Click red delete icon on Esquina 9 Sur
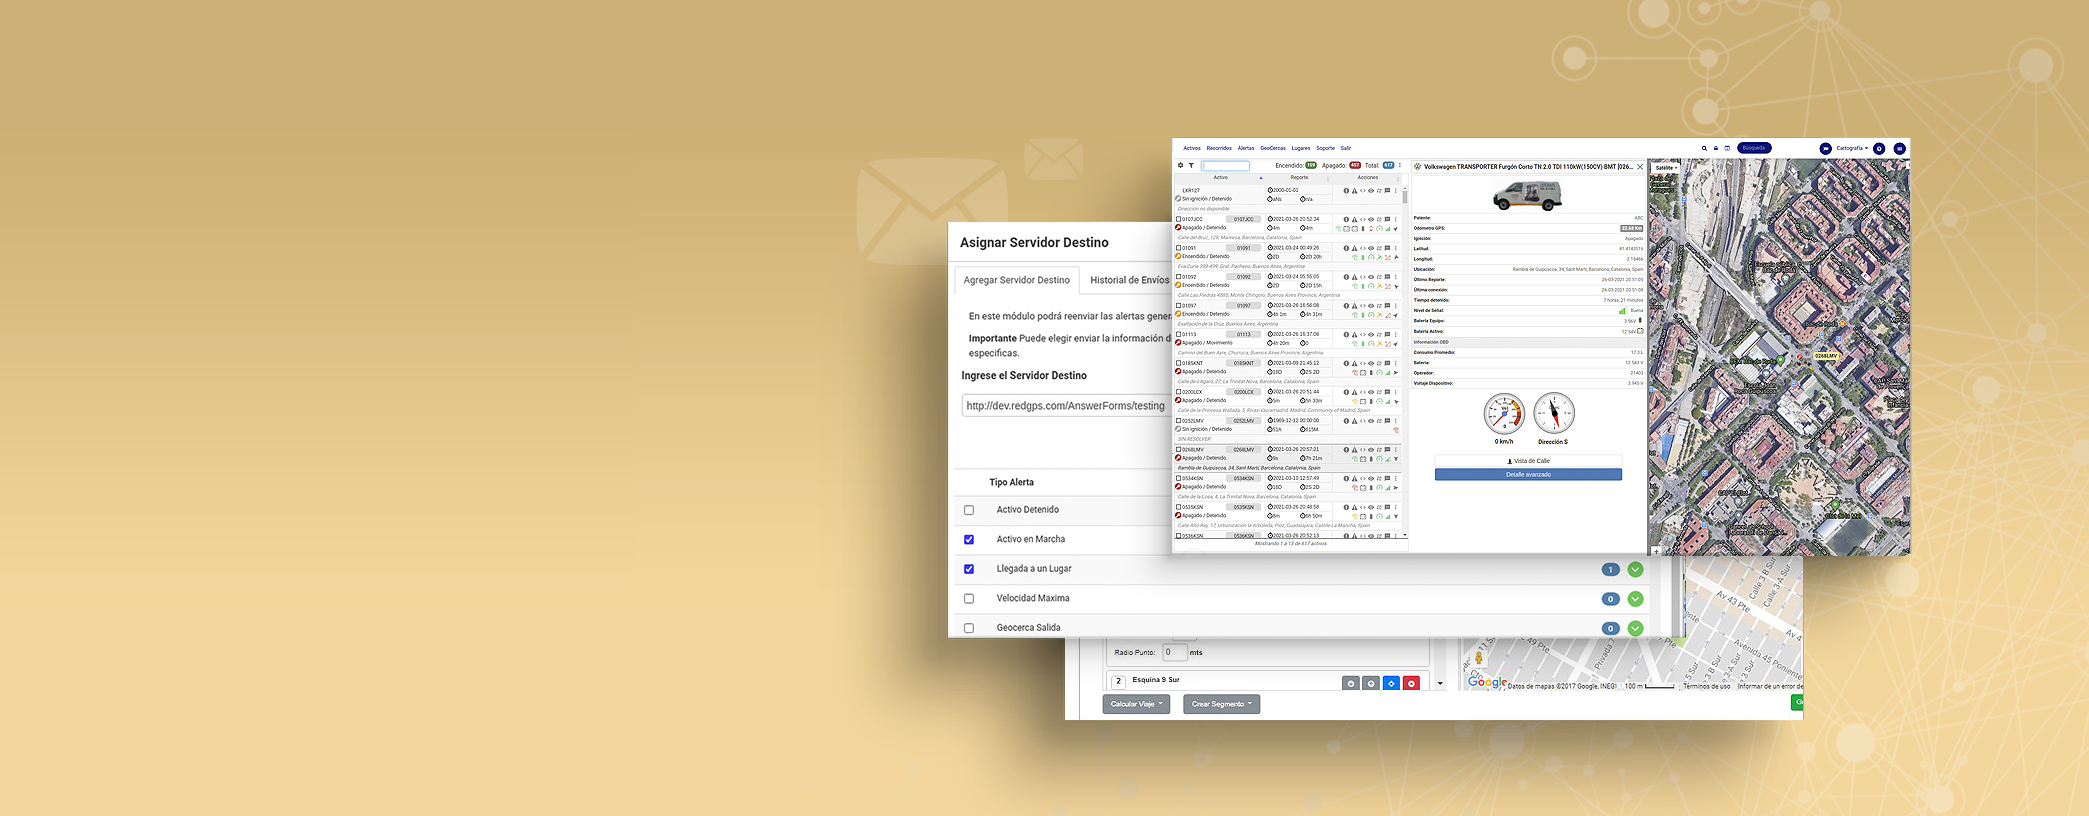 coord(1411,684)
